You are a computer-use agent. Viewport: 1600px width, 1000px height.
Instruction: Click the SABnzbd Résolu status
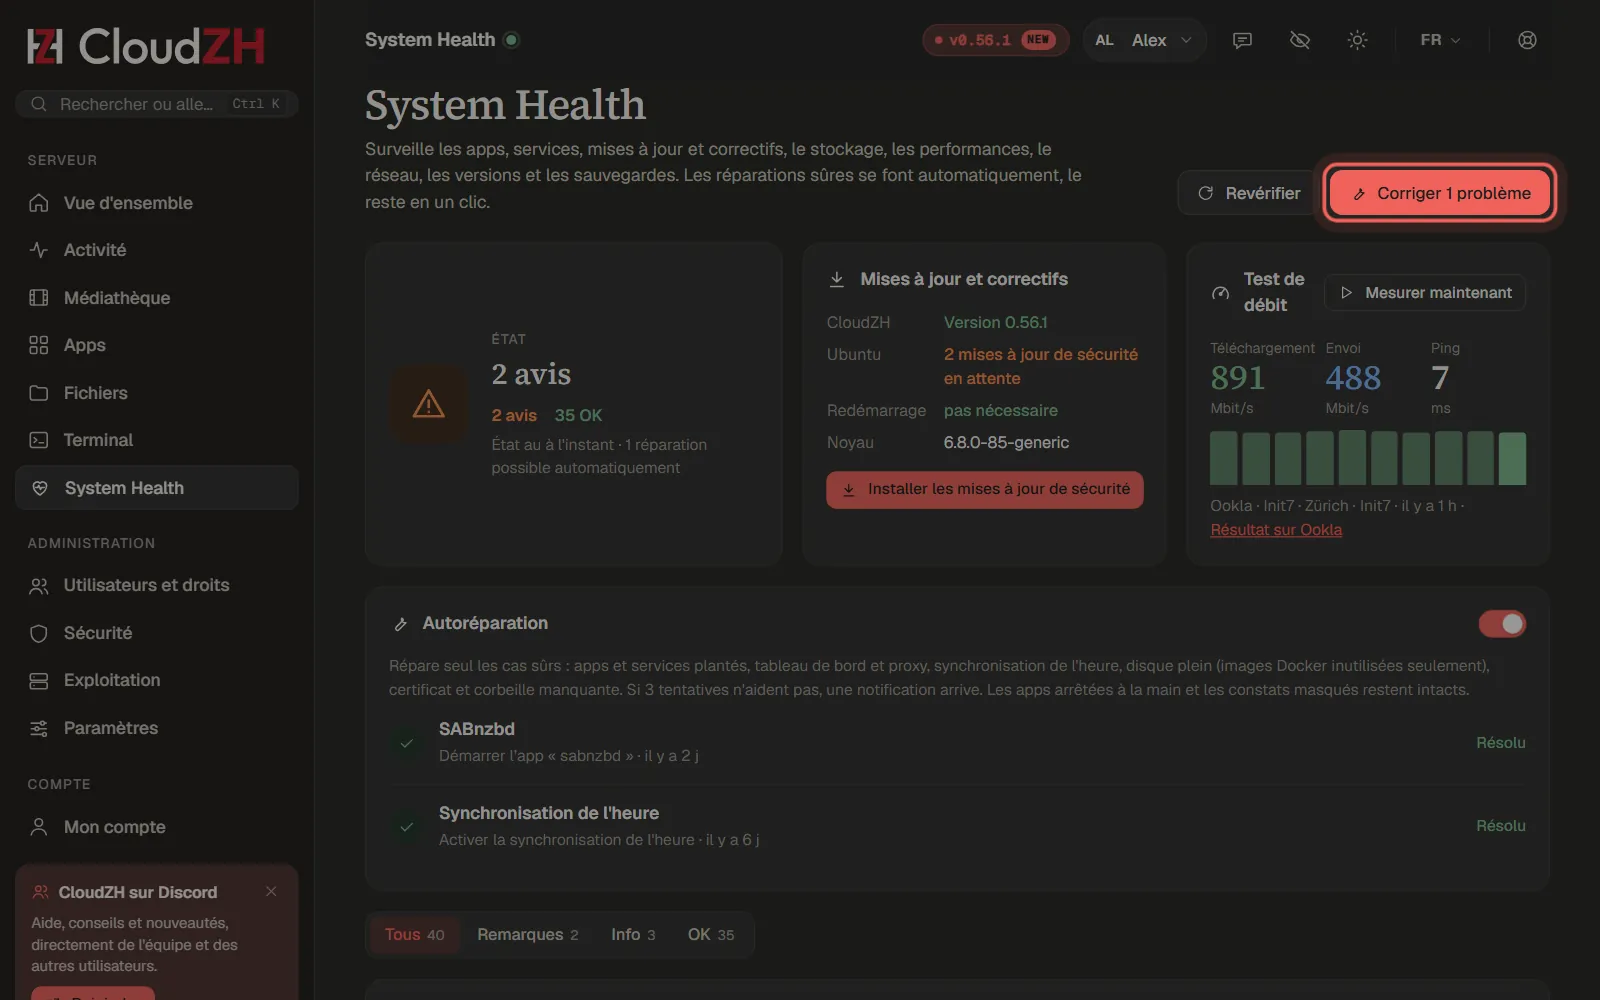(1500, 743)
